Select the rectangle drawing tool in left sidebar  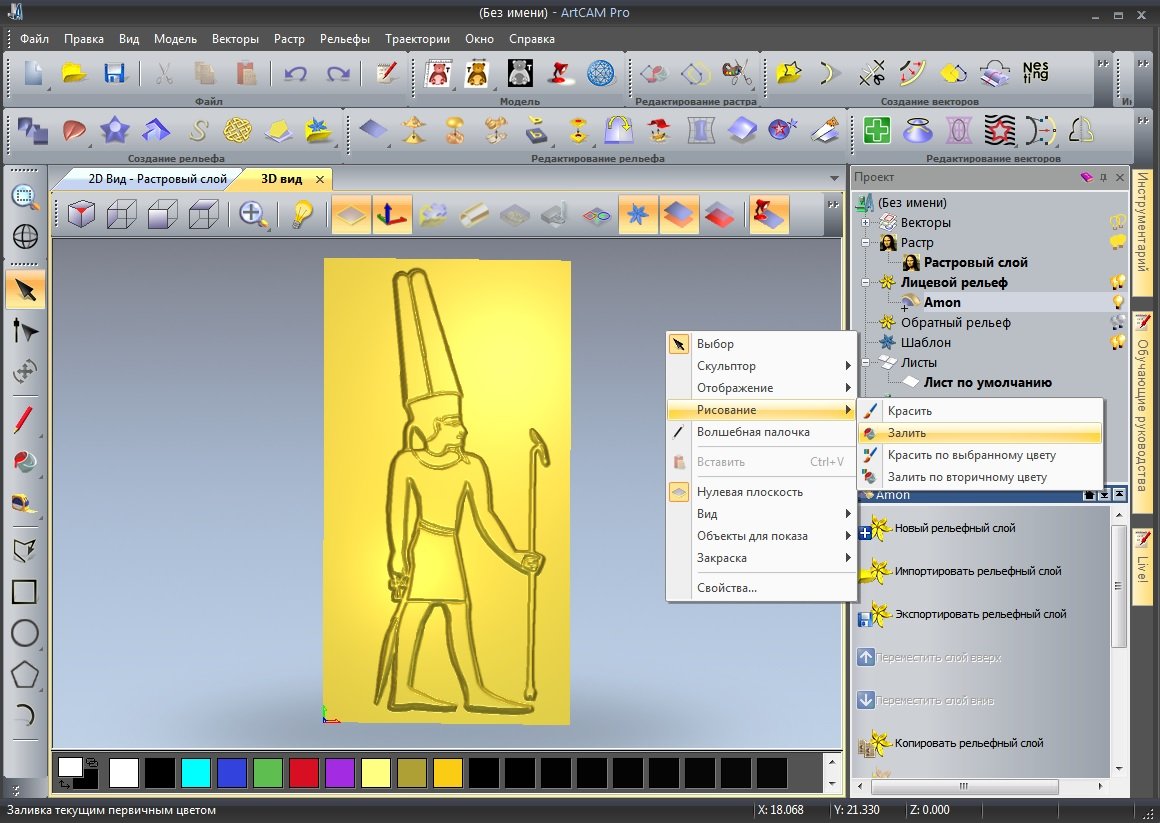(x=25, y=591)
